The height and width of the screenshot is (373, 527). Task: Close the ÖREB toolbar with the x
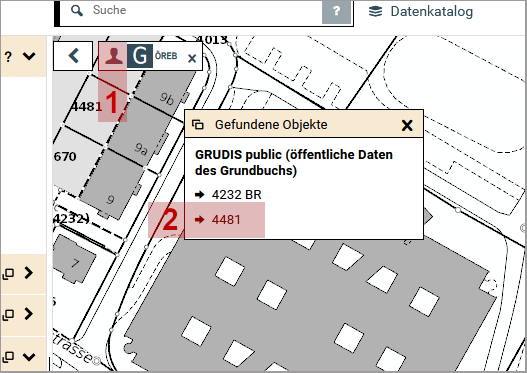192,58
